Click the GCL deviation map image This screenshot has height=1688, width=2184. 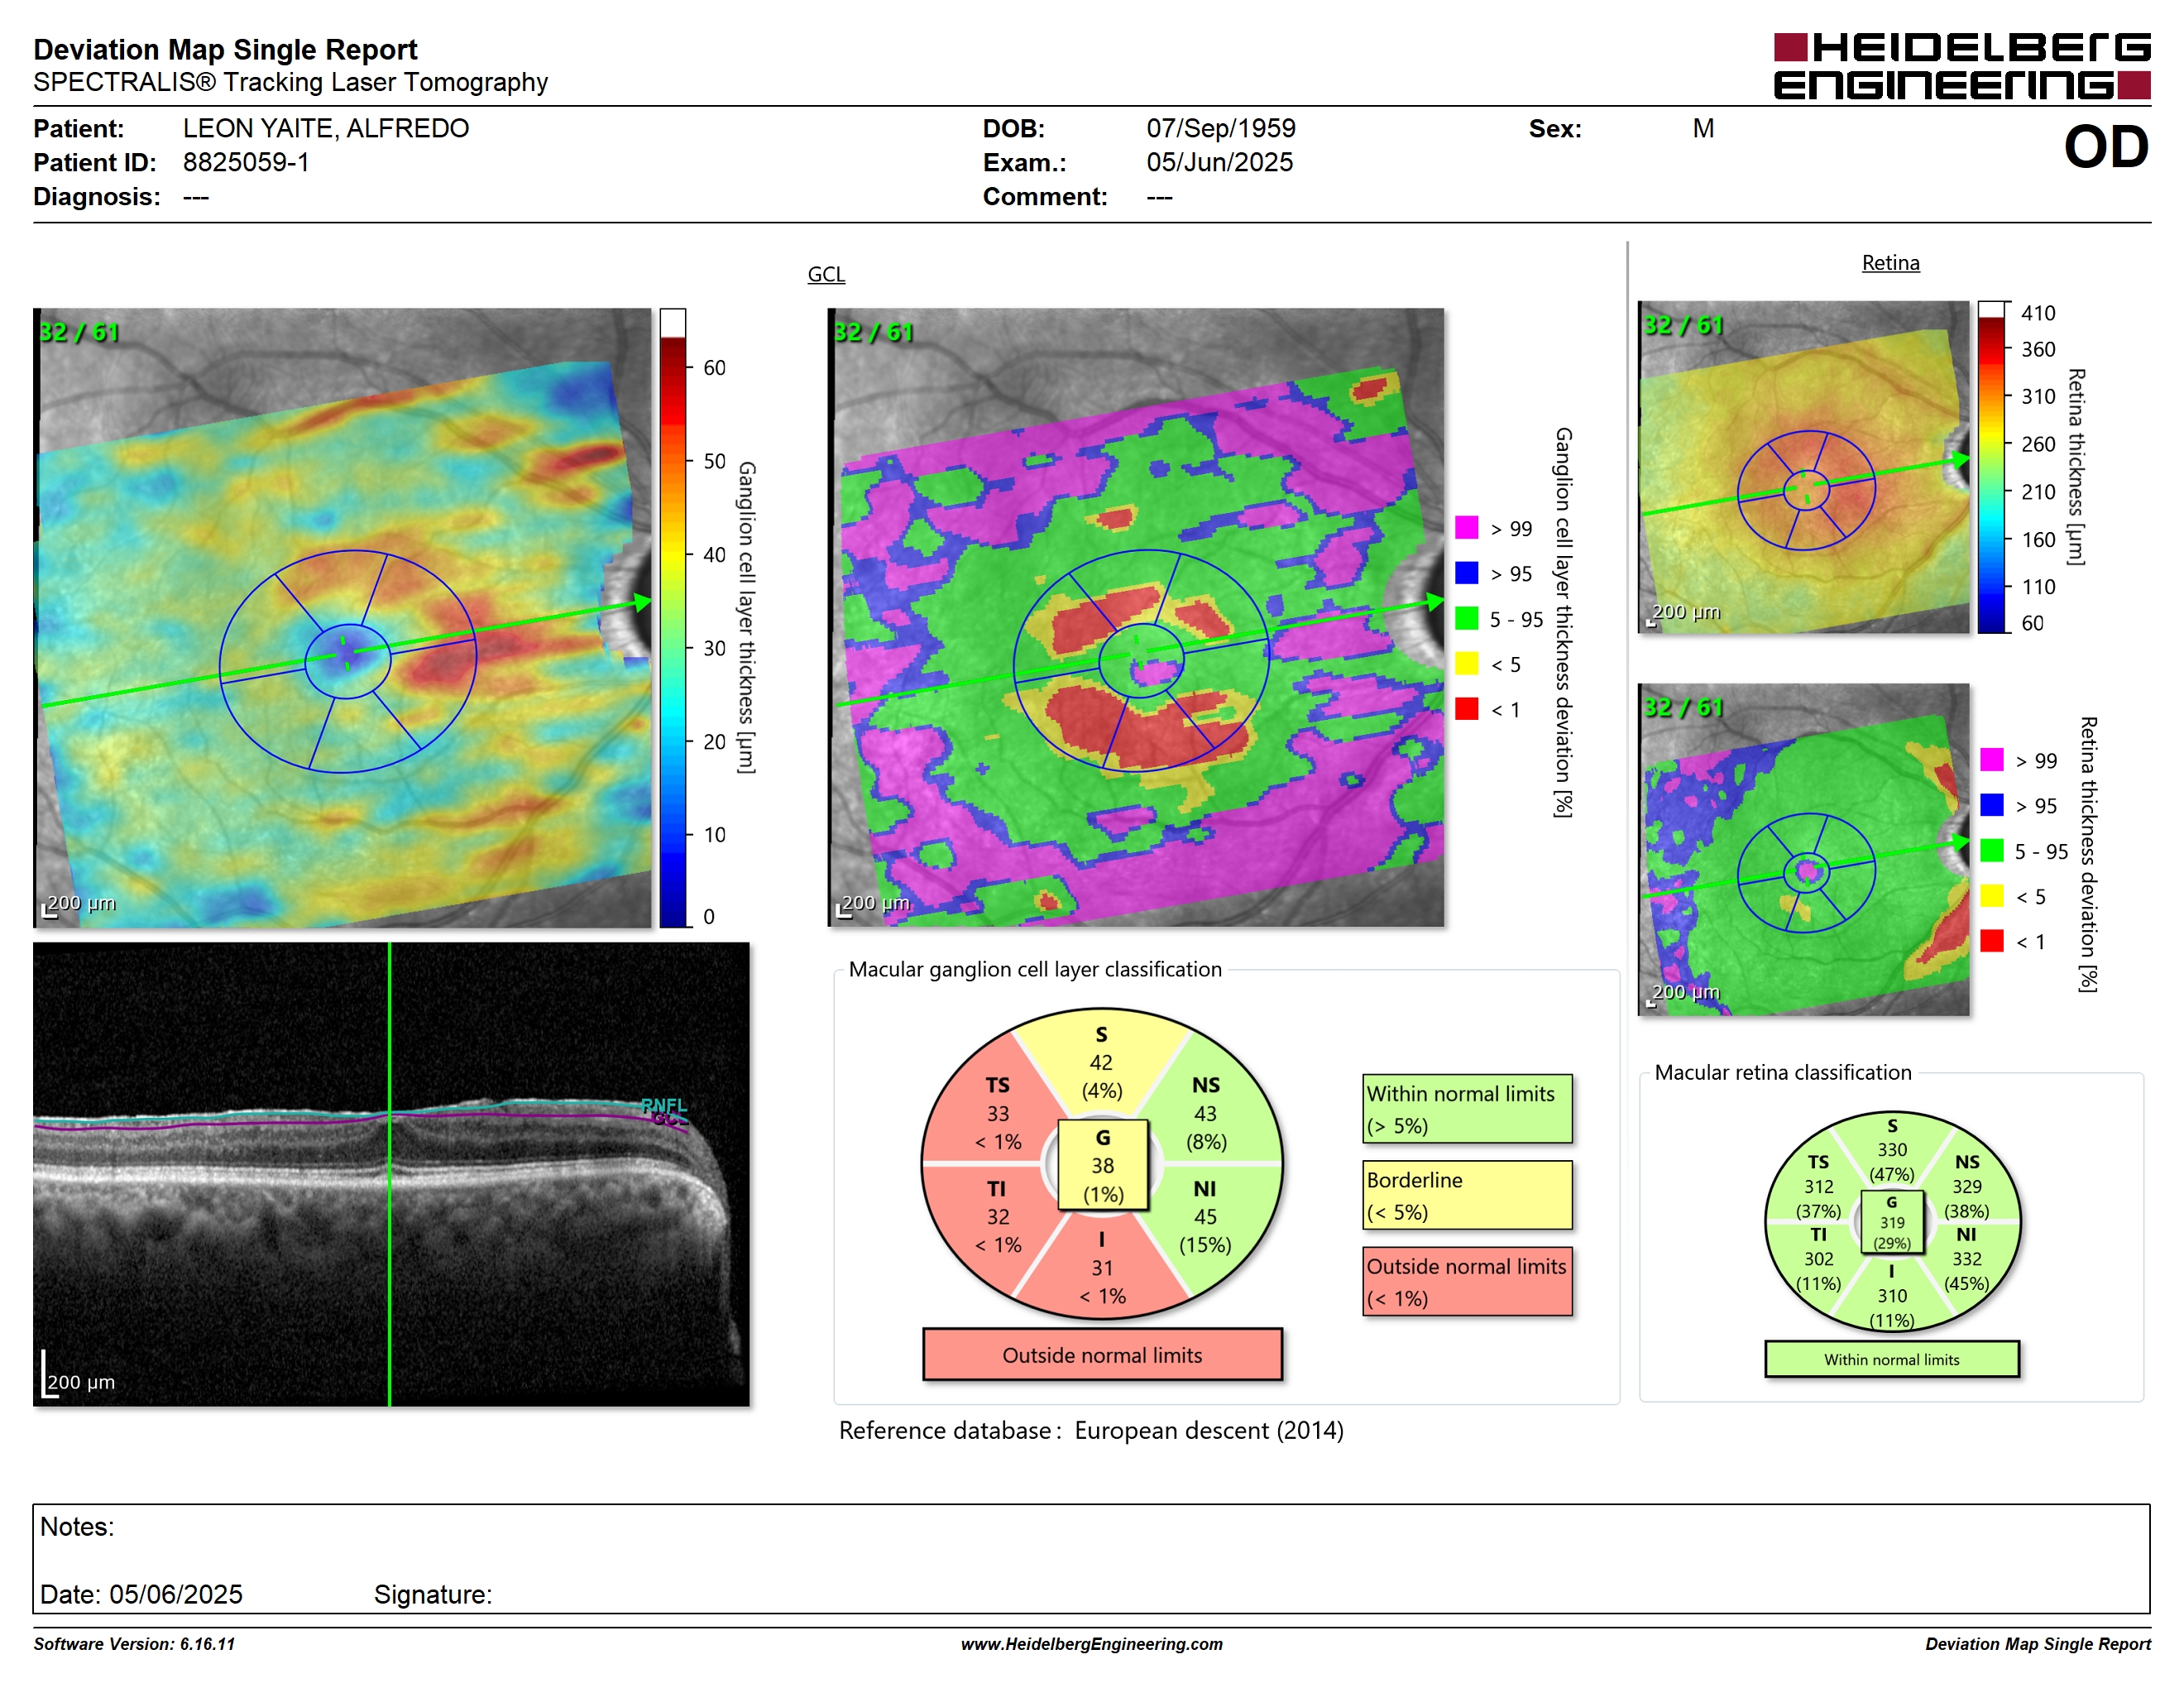(1136, 618)
